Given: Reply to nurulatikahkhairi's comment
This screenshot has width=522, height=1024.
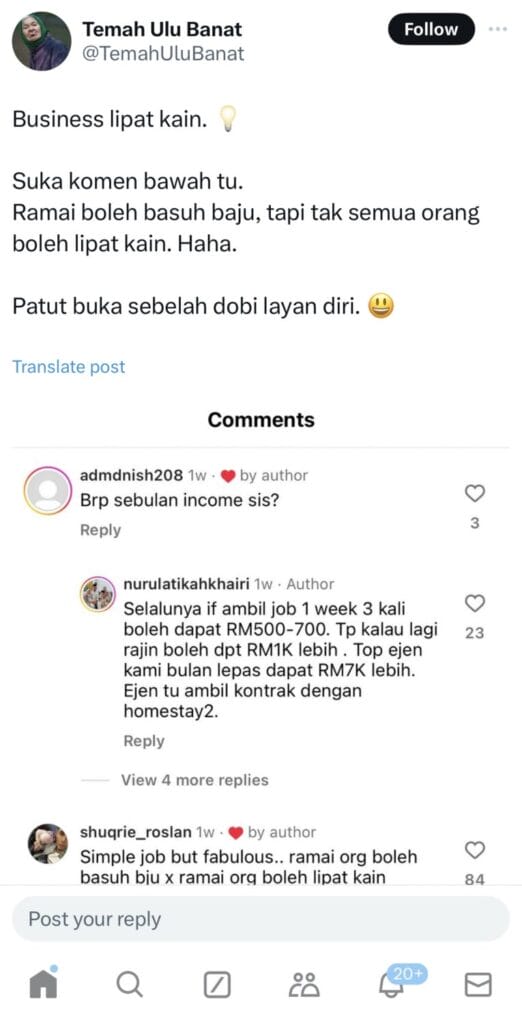Looking at the screenshot, I should (x=144, y=741).
